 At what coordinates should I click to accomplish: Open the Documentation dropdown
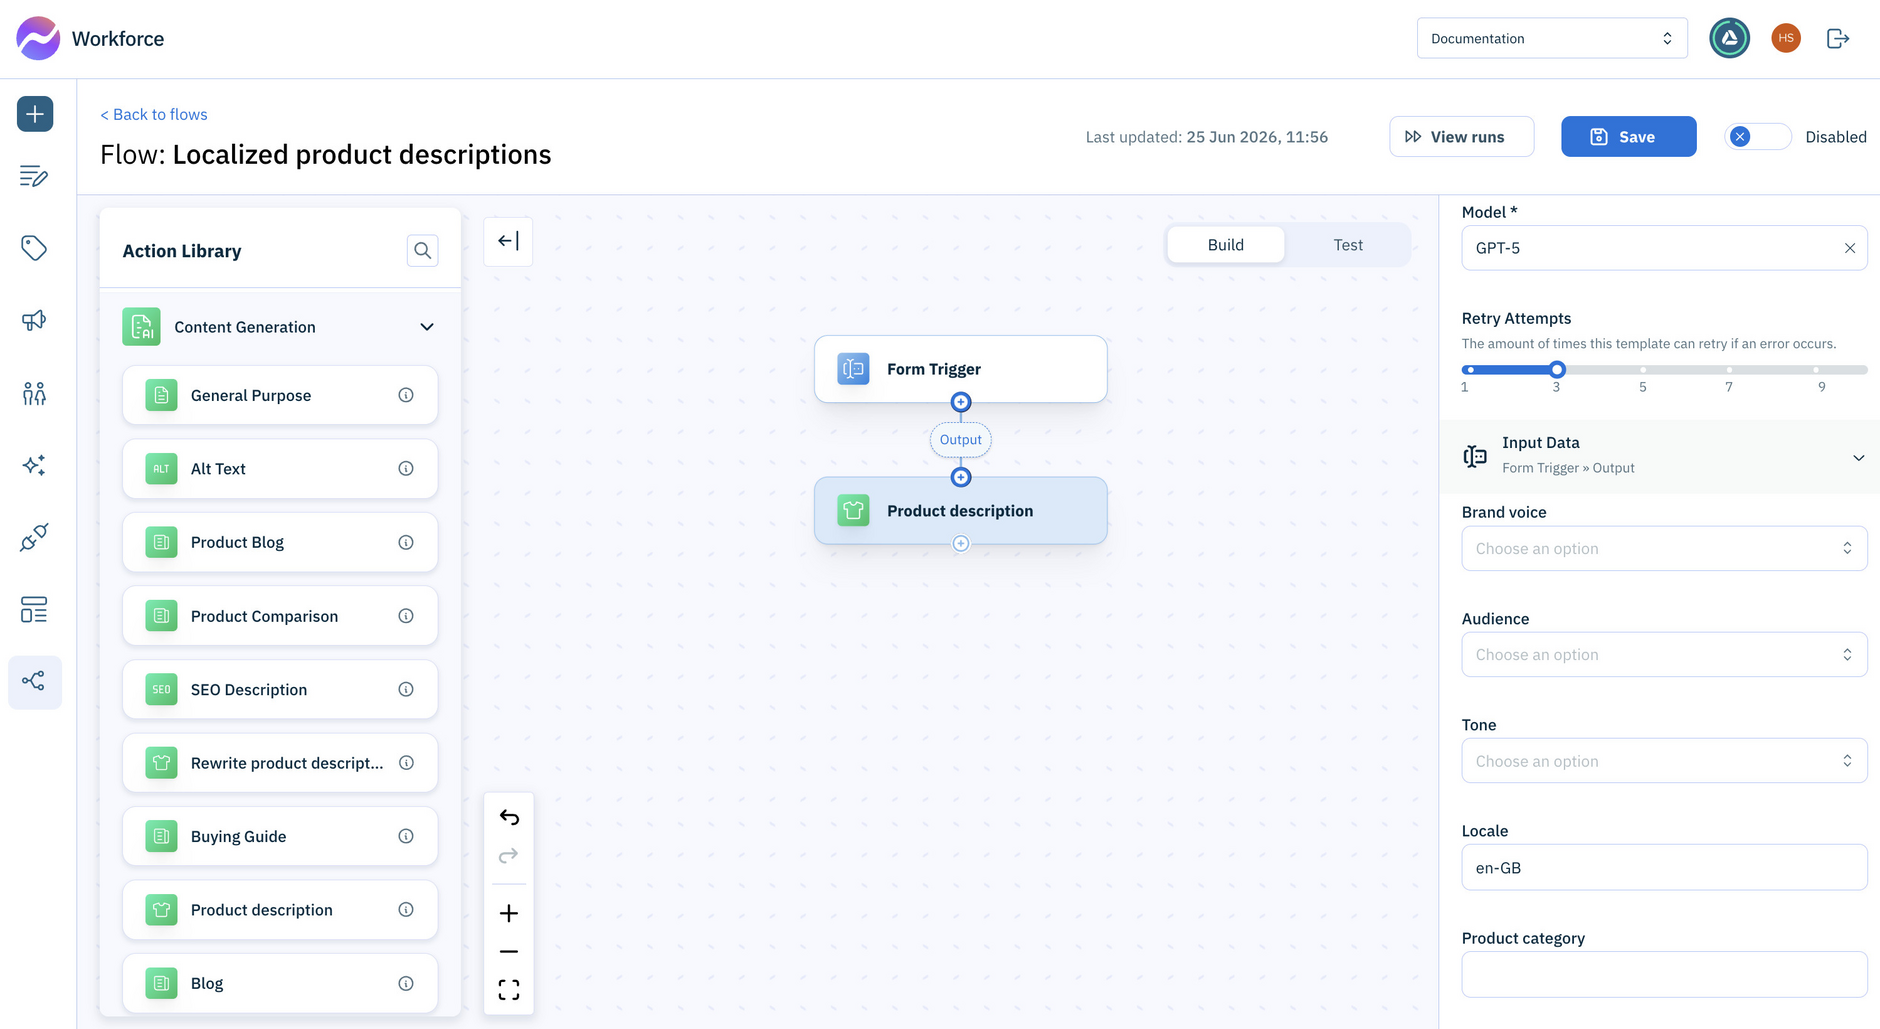click(1552, 38)
